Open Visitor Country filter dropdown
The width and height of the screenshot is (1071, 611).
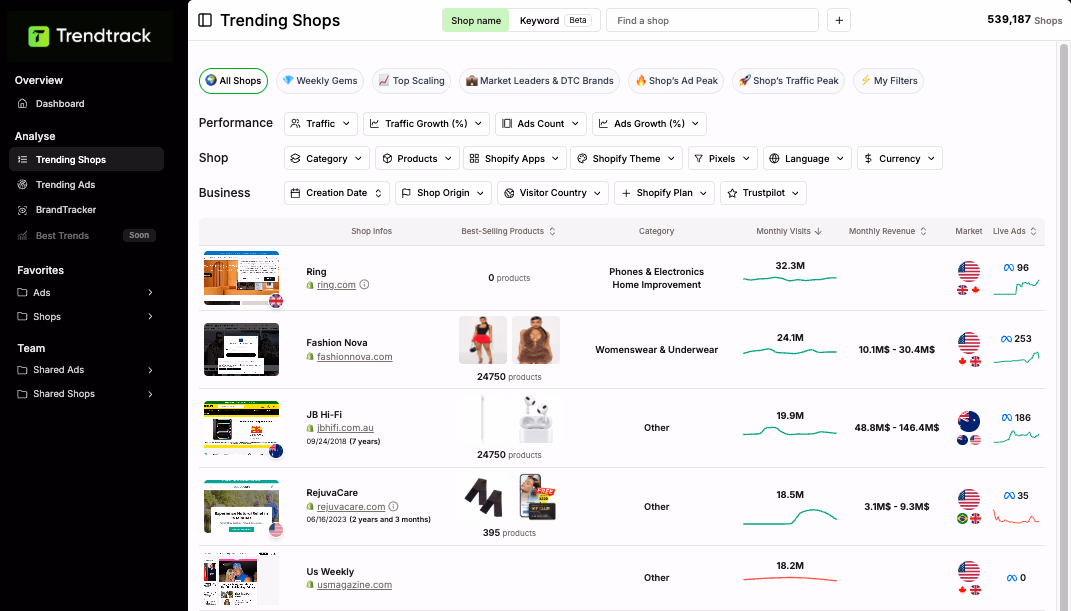coord(553,193)
